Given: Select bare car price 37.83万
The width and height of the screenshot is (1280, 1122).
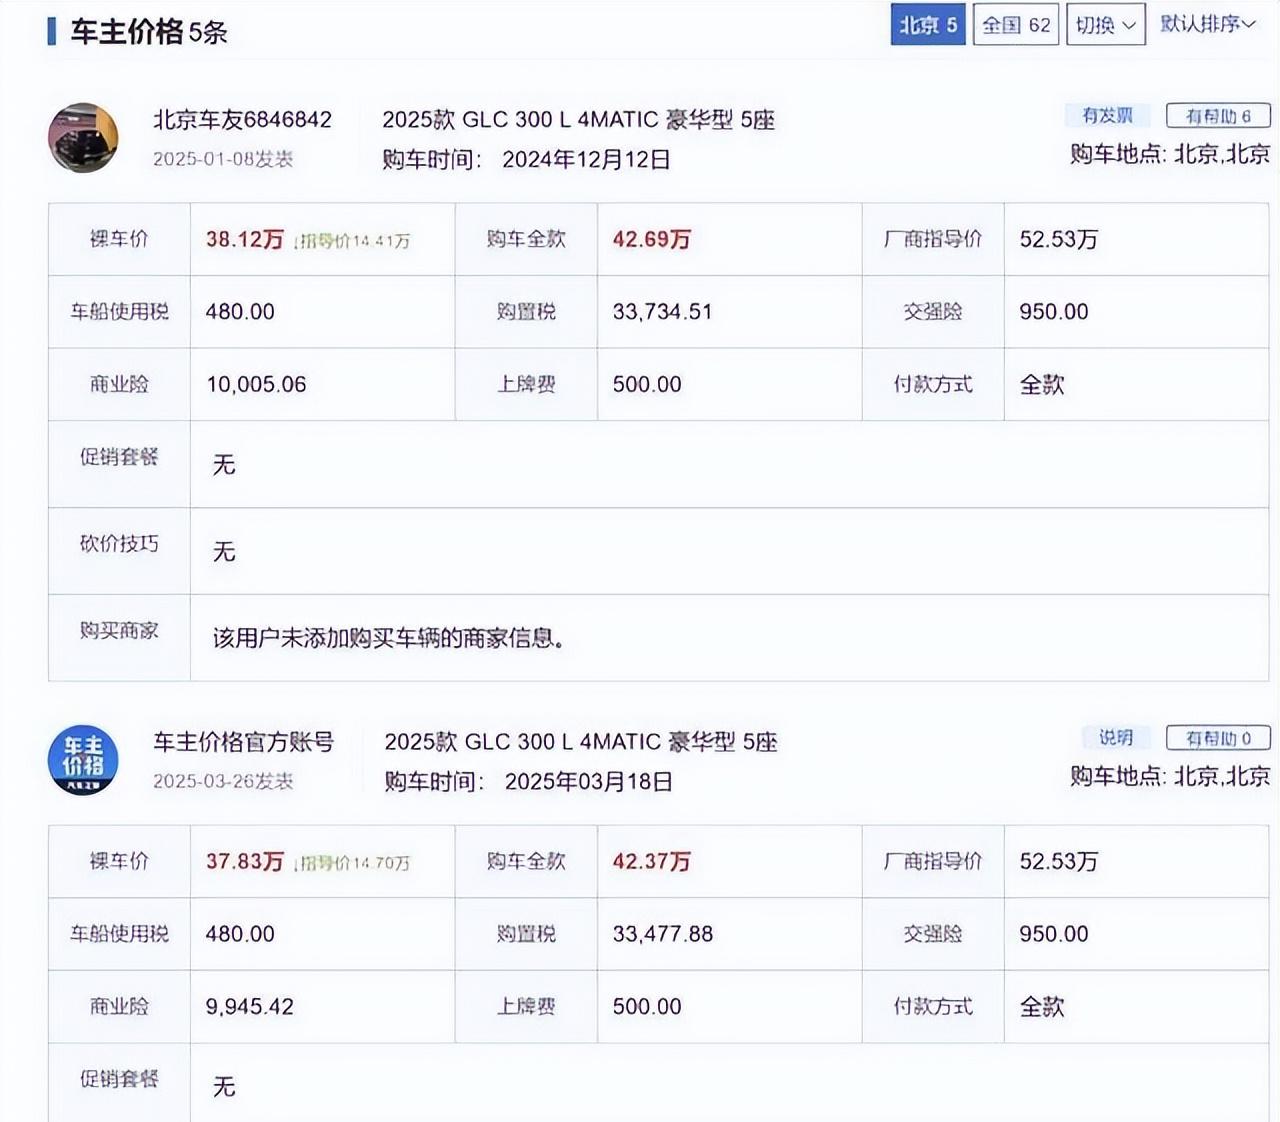Looking at the screenshot, I should (x=245, y=861).
